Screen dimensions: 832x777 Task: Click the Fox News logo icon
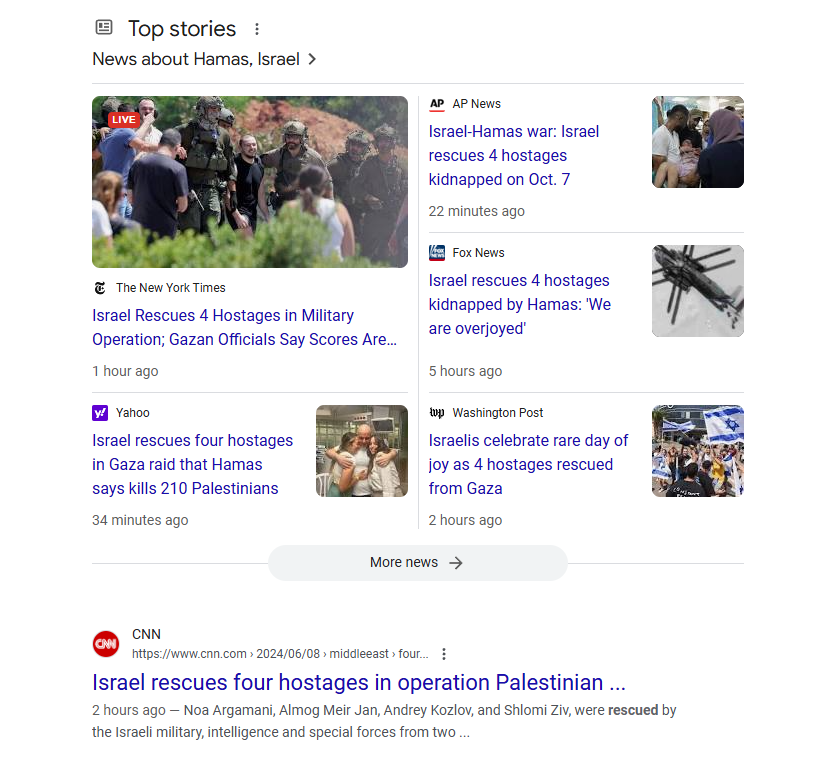437,253
